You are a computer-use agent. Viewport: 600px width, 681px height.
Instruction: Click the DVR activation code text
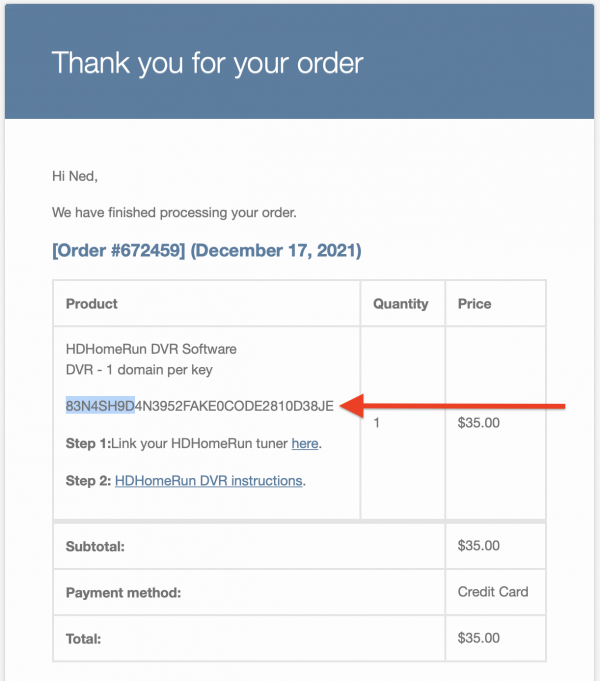[200, 406]
